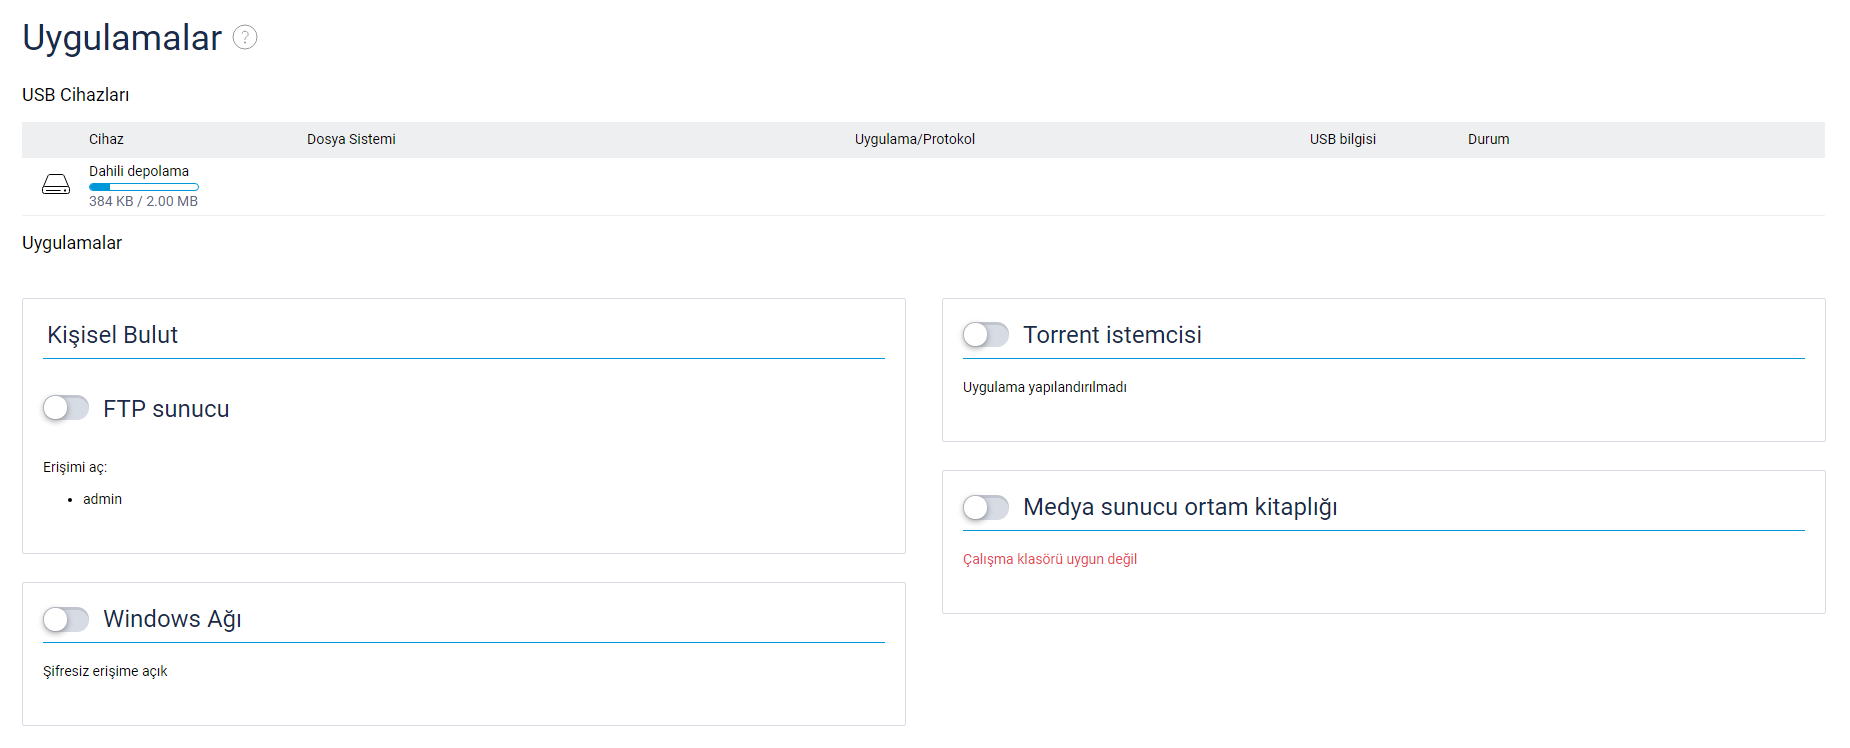
Task: Click the Uygulama/Protokol column header
Action: (914, 139)
